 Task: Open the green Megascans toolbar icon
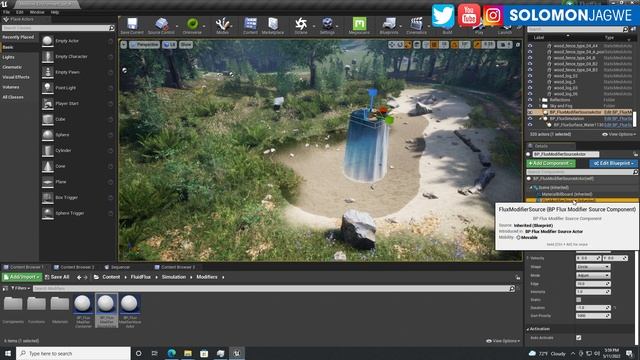pos(359,24)
